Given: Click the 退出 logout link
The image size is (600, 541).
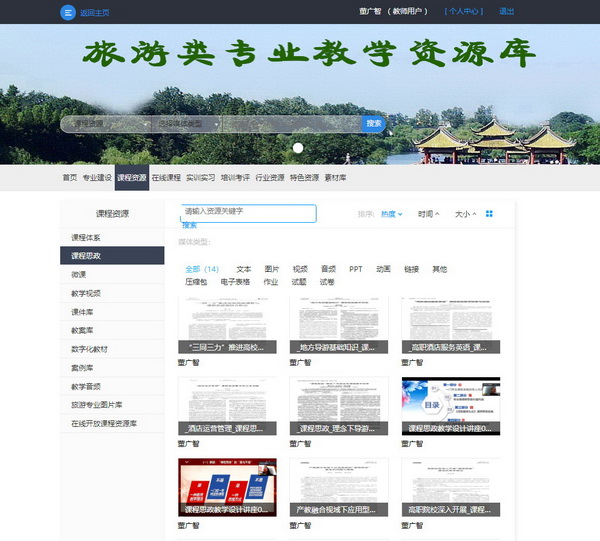Looking at the screenshot, I should (x=507, y=12).
